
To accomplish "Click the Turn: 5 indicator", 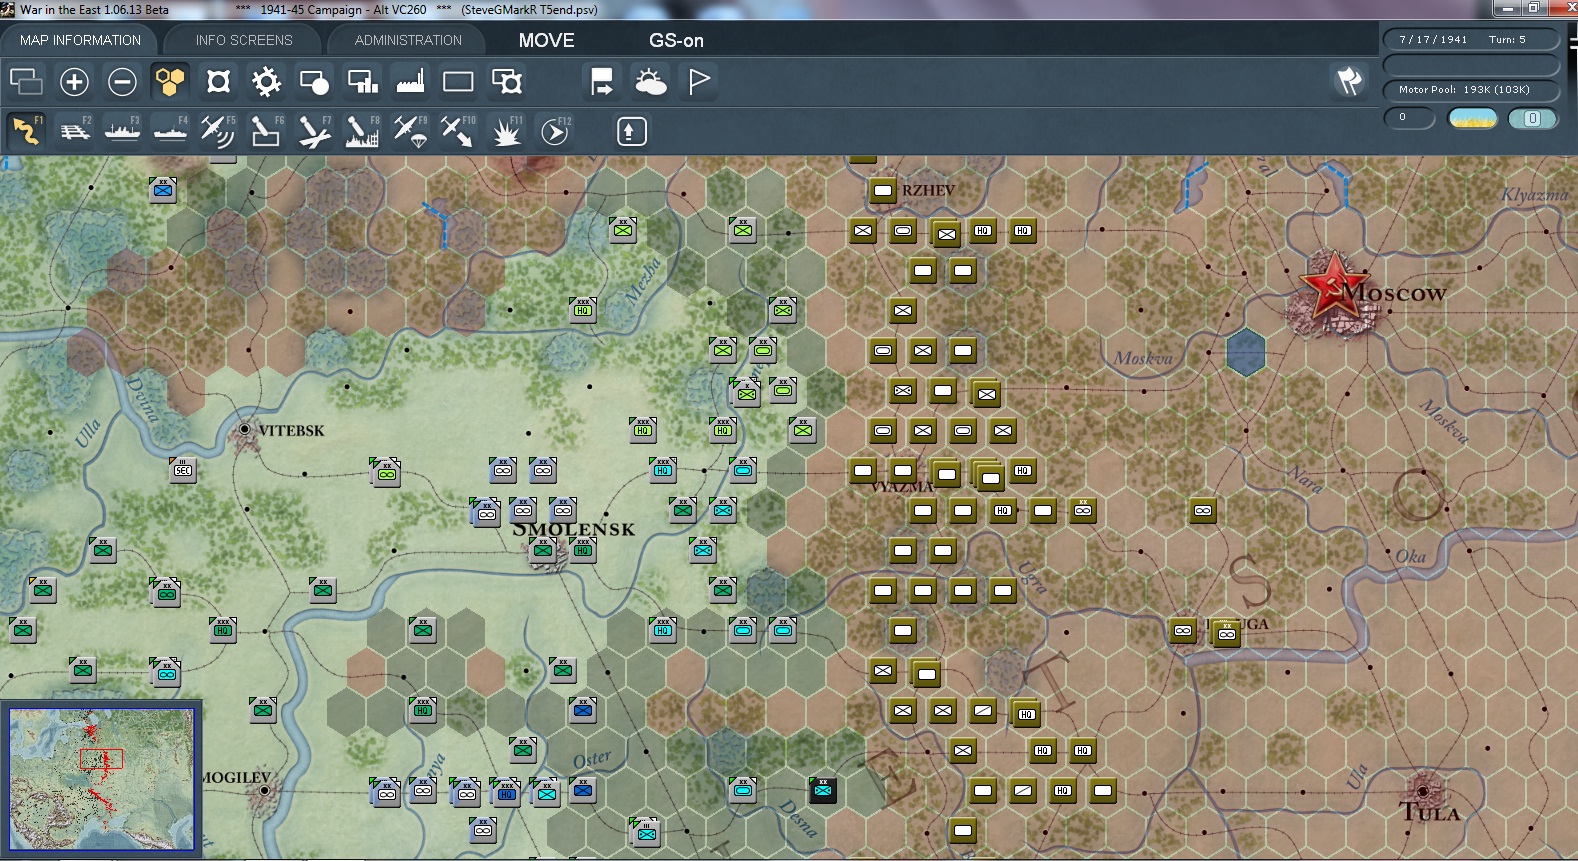I will coord(1507,39).
